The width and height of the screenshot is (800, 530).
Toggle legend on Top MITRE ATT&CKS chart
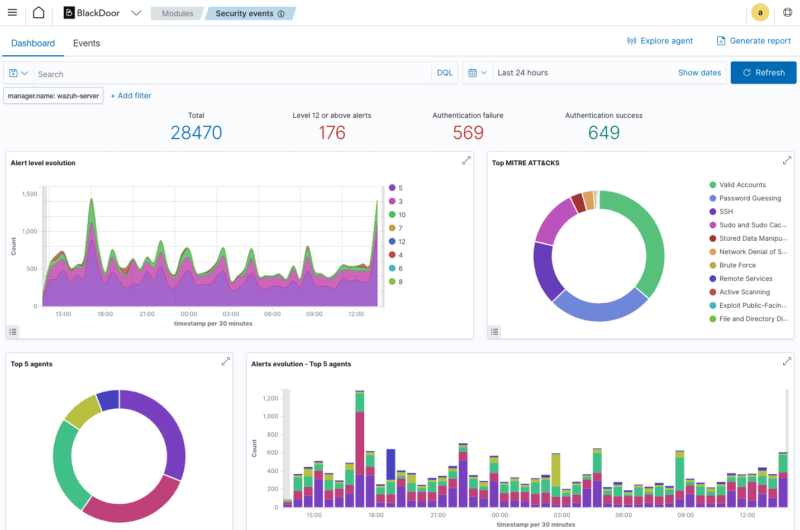point(494,331)
